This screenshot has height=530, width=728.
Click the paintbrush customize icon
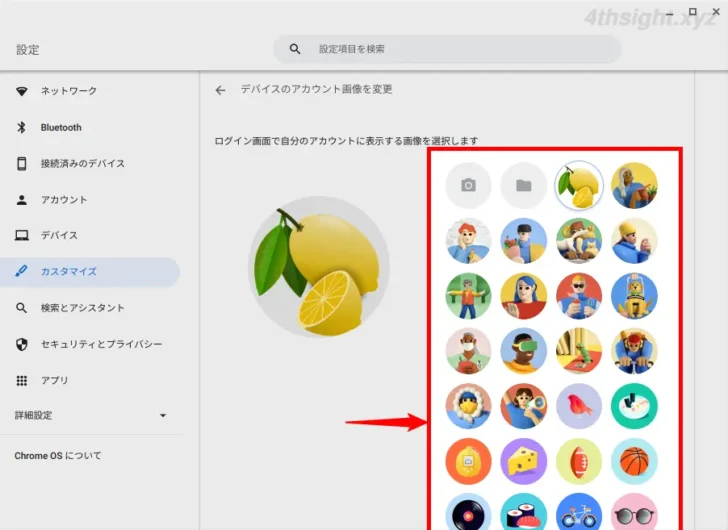[21, 271]
